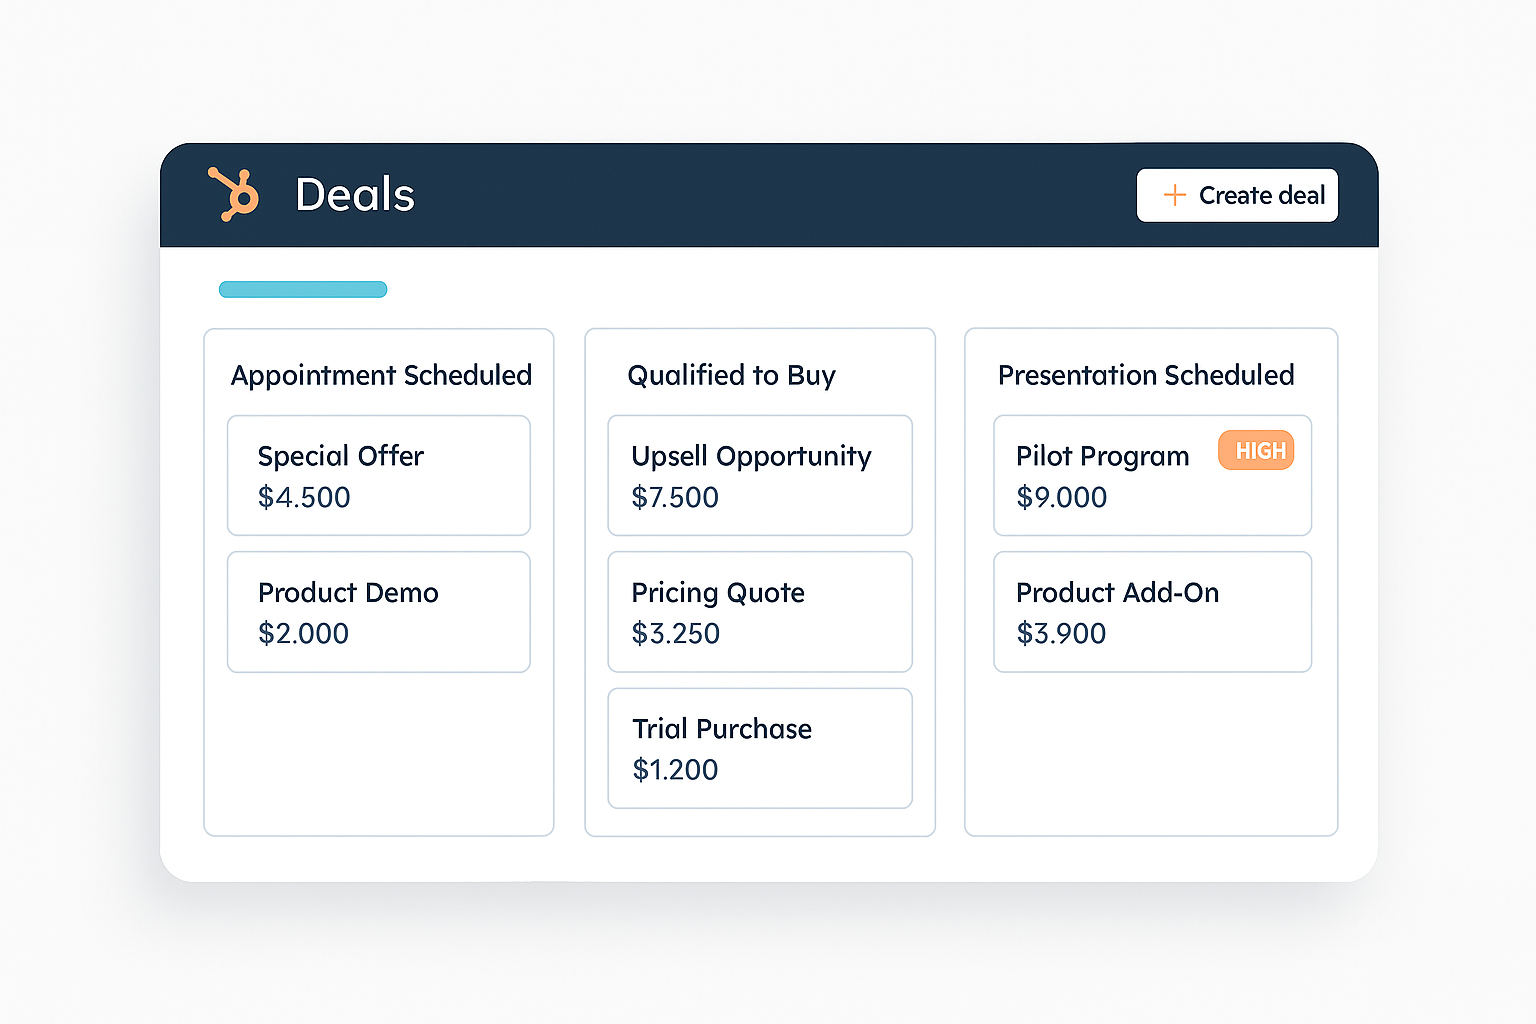This screenshot has width=1536, height=1024.
Task: Click the Create deal button
Action: point(1237,195)
